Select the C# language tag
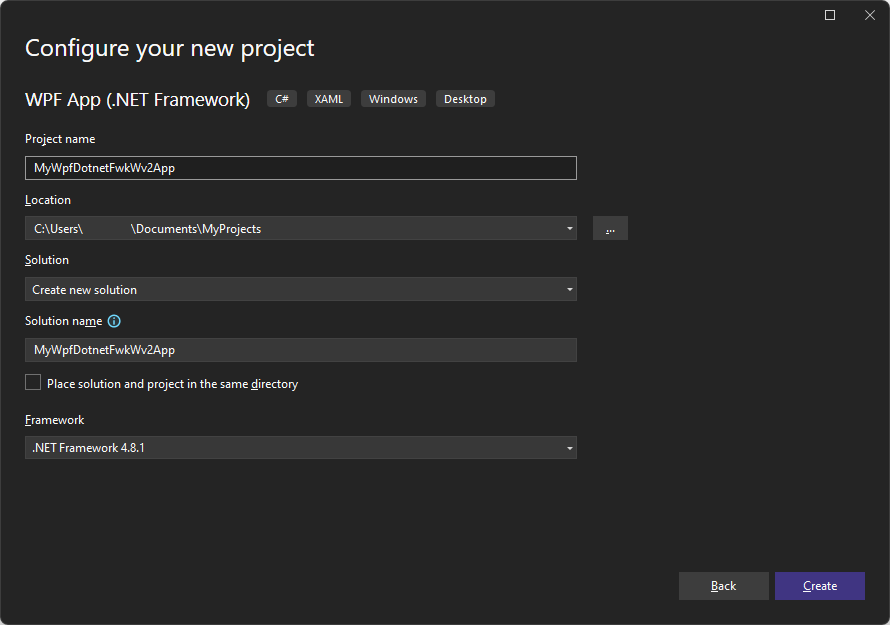The image size is (890, 625). 281,98
